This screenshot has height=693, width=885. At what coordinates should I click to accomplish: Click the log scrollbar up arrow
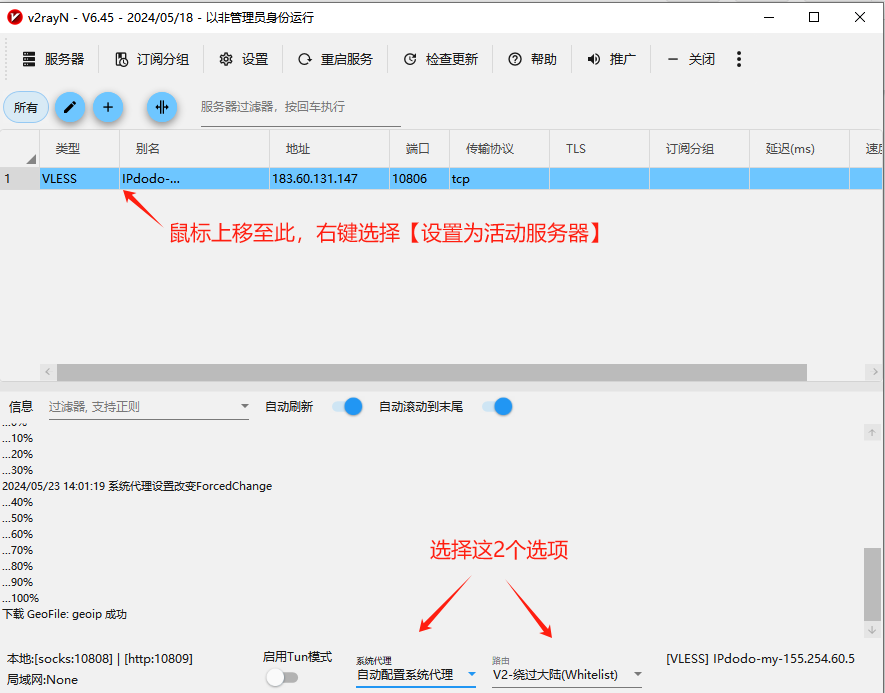click(872, 433)
